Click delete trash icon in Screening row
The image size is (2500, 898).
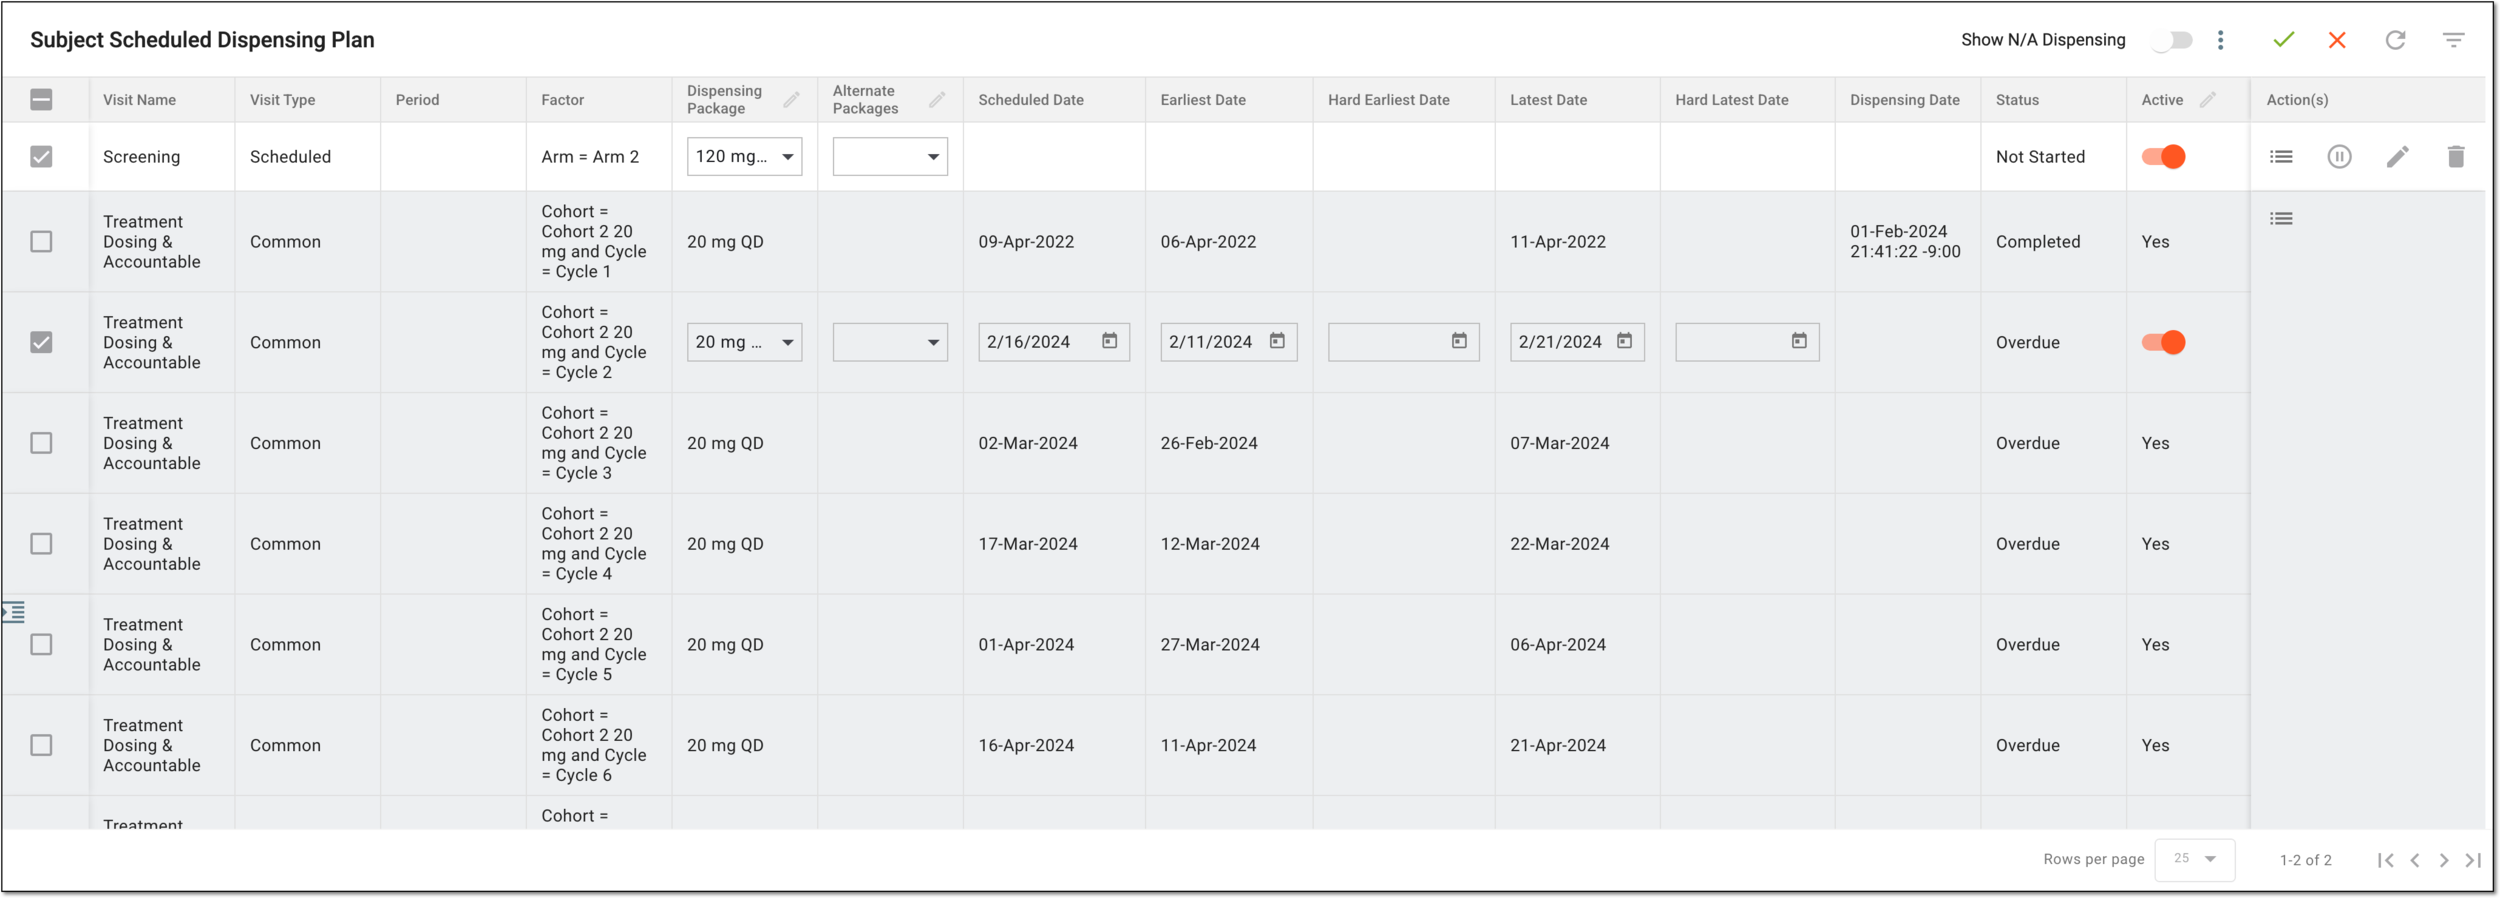[x=2456, y=157]
